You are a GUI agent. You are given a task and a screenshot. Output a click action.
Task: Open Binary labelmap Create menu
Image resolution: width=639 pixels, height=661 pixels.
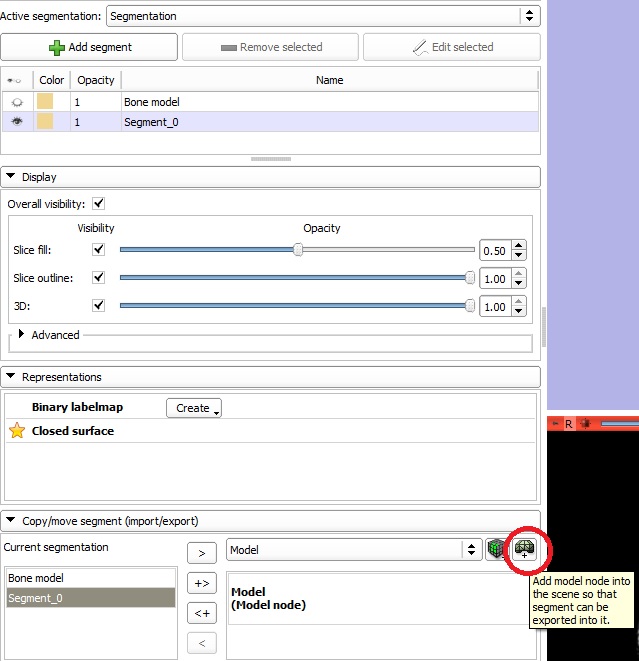(x=193, y=408)
